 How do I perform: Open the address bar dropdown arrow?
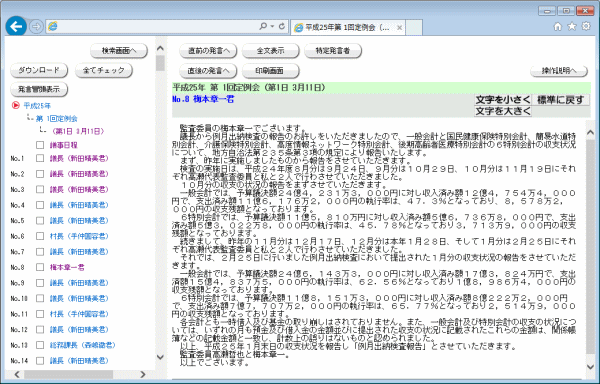(272, 26)
